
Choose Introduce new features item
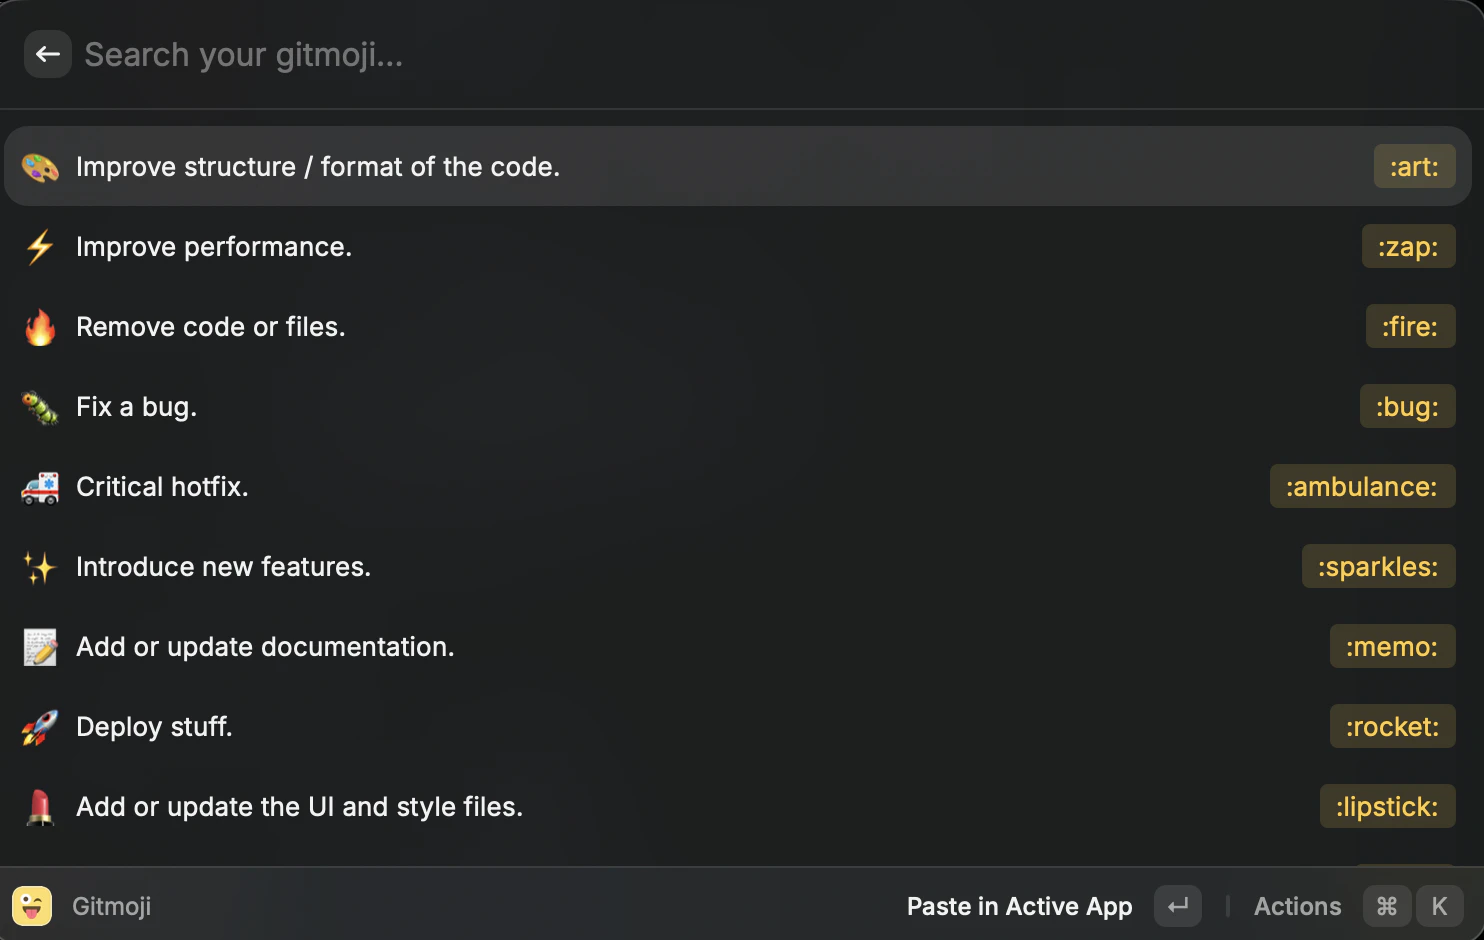(x=738, y=566)
